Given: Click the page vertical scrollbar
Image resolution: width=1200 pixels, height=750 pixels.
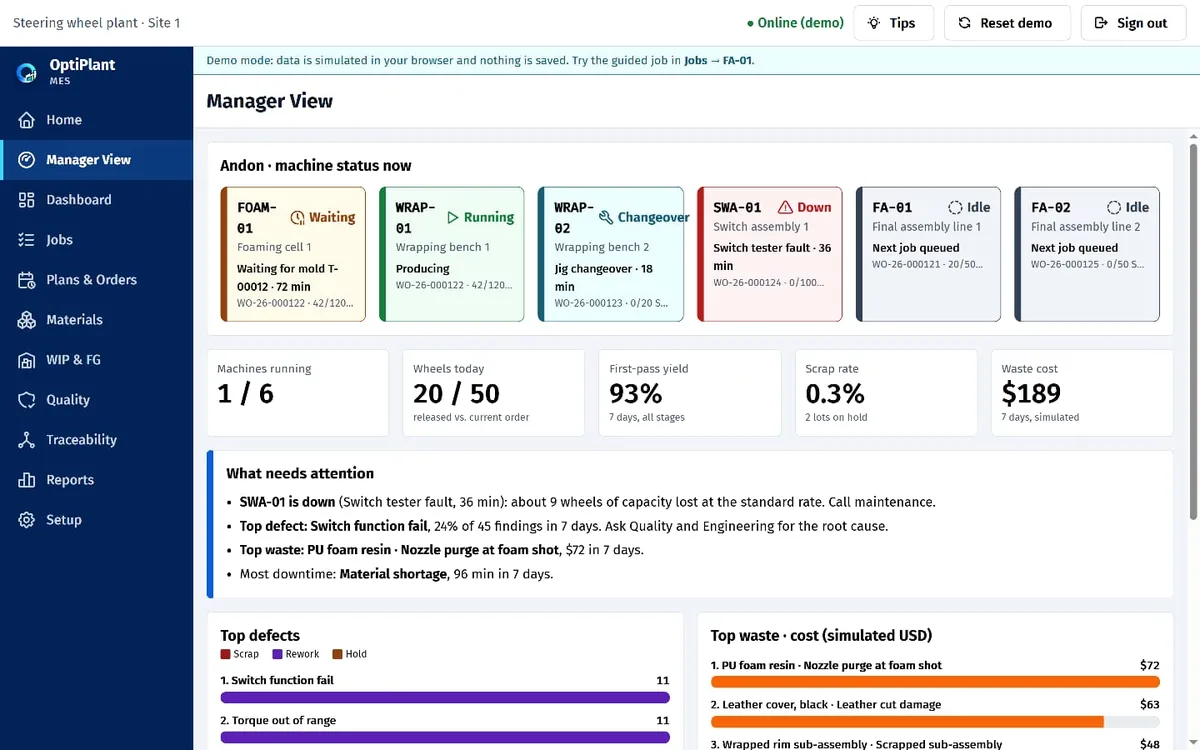Looking at the screenshot, I should (x=1192, y=330).
